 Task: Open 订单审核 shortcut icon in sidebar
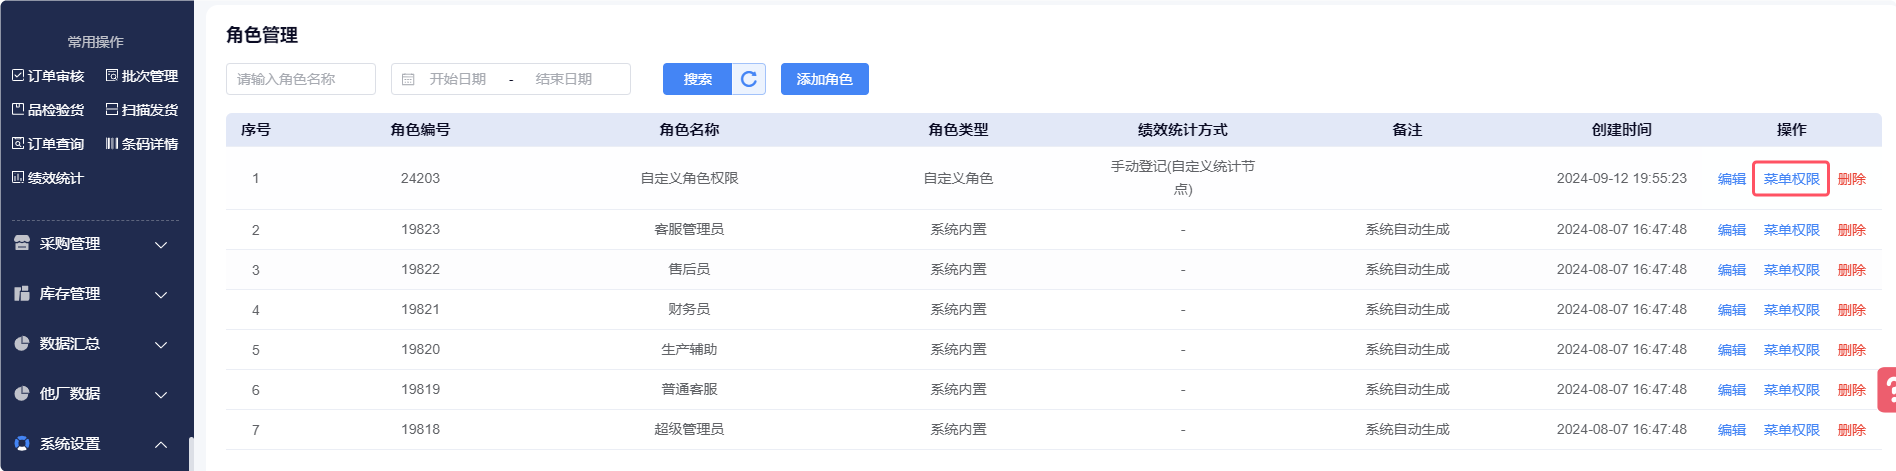(18, 76)
